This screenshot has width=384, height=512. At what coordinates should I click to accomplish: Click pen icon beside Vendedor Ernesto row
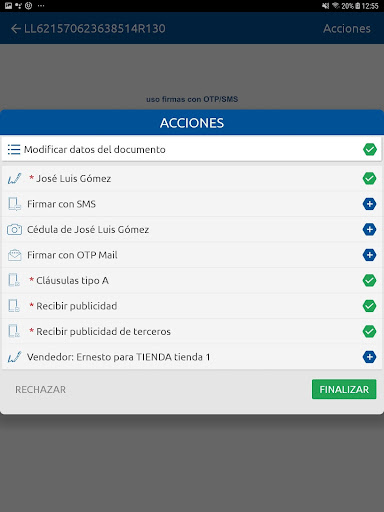click(14, 357)
